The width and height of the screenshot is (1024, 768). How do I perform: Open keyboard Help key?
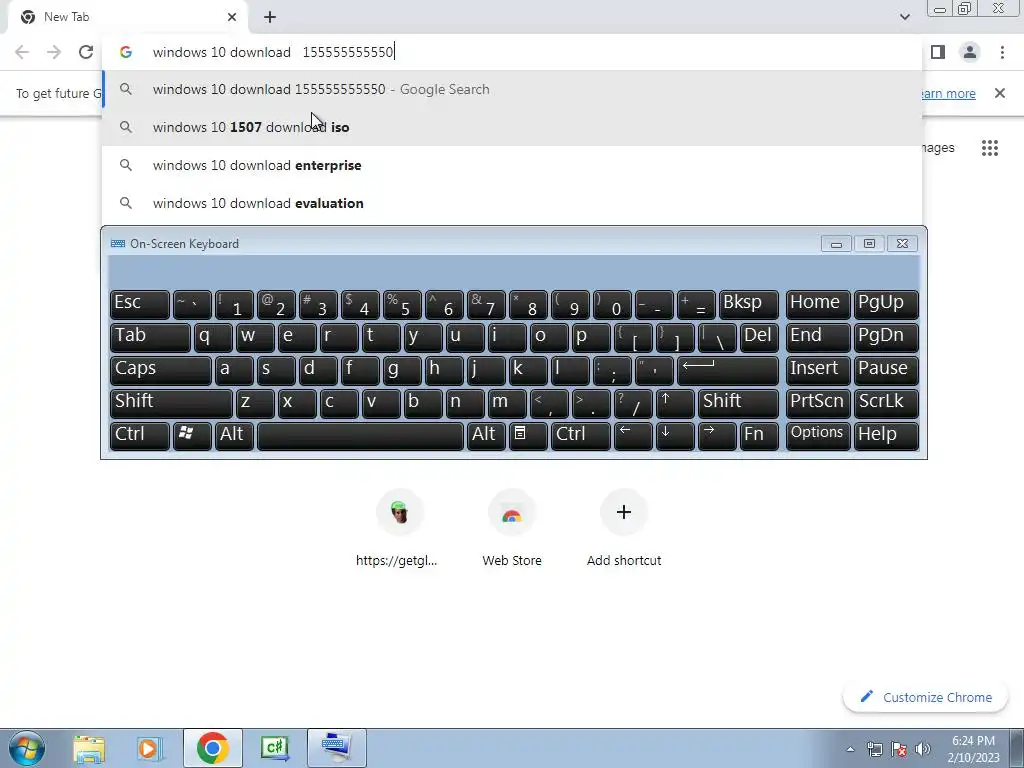[x=886, y=436]
